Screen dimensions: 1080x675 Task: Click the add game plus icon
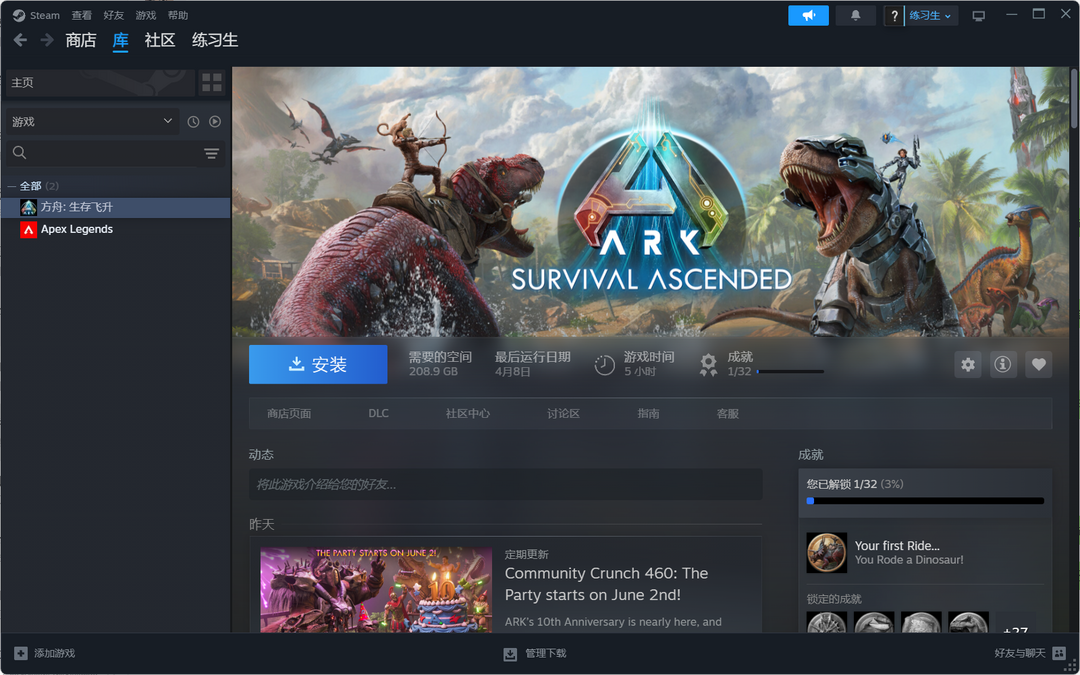[x=21, y=653]
